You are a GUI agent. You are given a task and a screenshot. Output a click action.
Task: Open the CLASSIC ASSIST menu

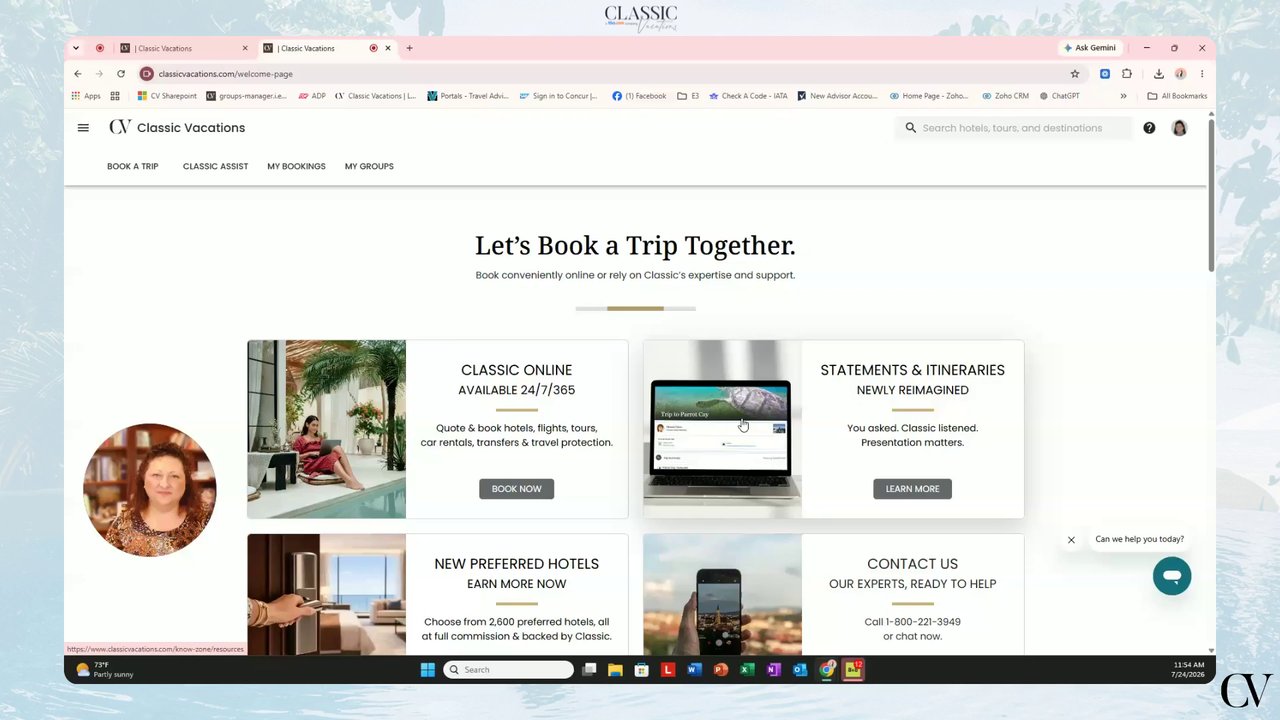(x=215, y=166)
